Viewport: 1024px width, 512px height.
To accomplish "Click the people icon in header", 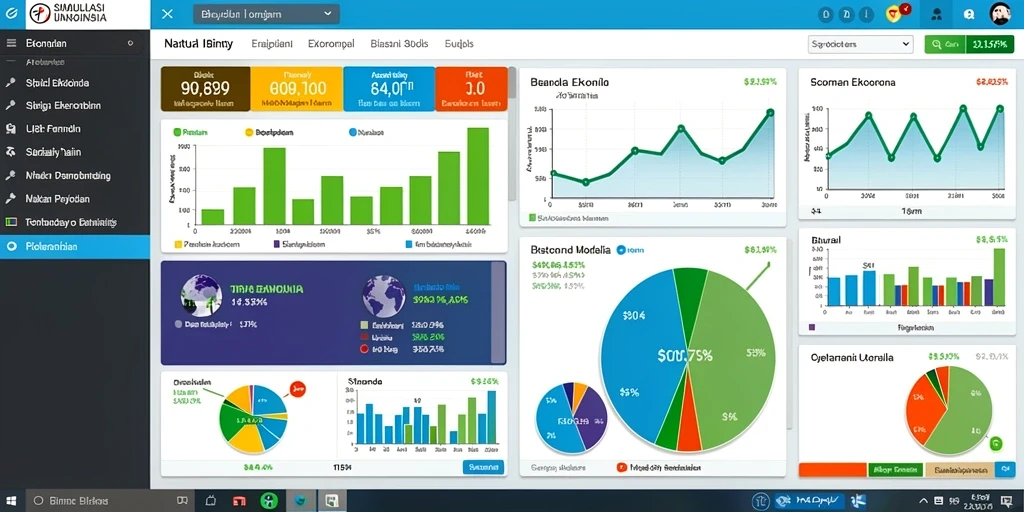I will [x=936, y=14].
